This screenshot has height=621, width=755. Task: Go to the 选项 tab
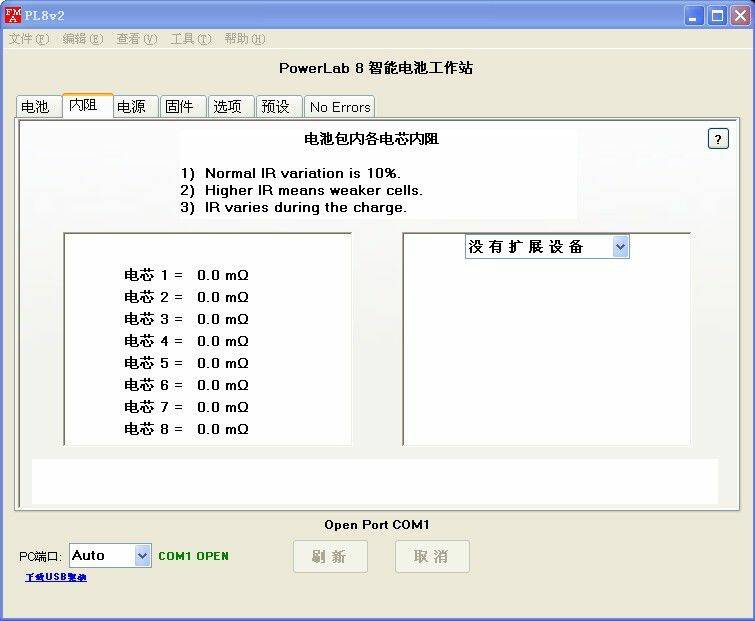click(x=231, y=106)
